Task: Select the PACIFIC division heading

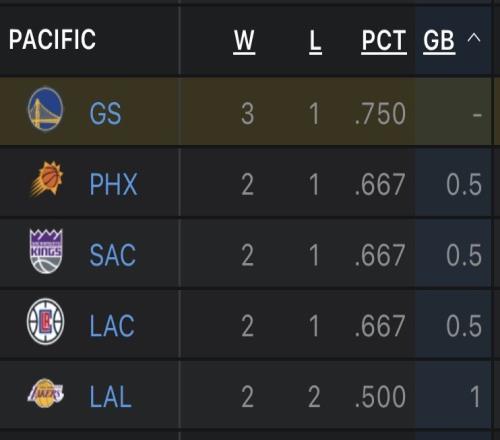Action: pos(52,39)
